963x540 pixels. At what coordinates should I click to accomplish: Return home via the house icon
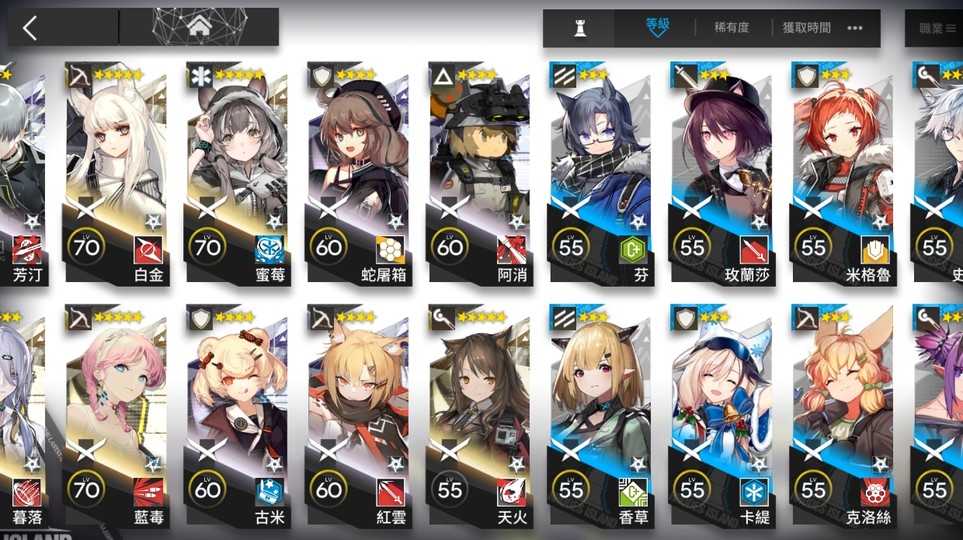(x=200, y=26)
